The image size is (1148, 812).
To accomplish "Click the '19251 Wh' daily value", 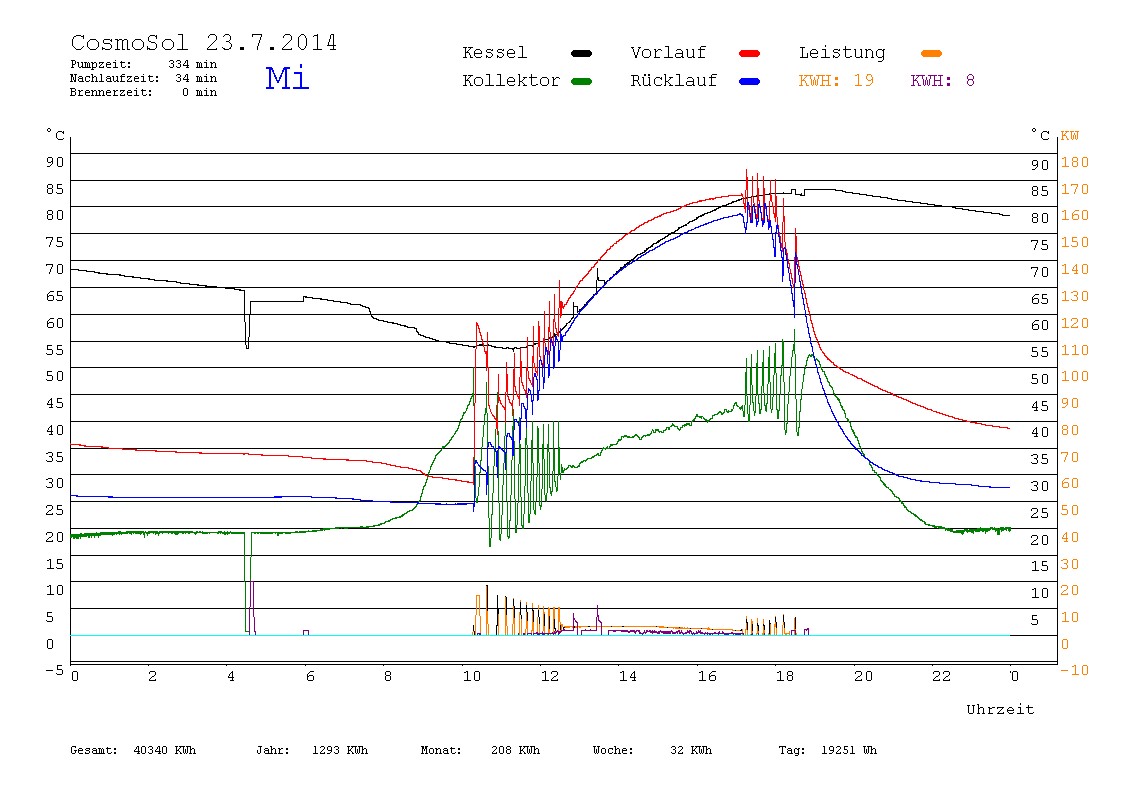I will pyautogui.click(x=849, y=750).
